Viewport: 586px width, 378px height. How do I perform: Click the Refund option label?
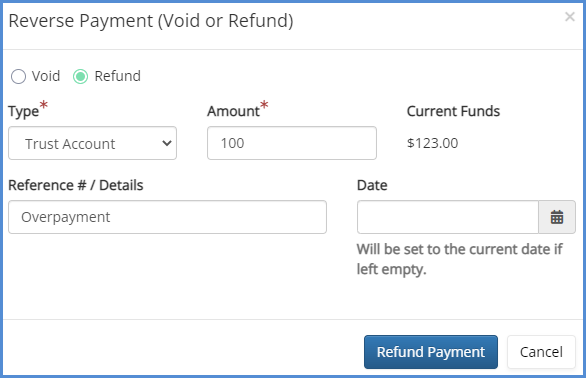point(118,76)
